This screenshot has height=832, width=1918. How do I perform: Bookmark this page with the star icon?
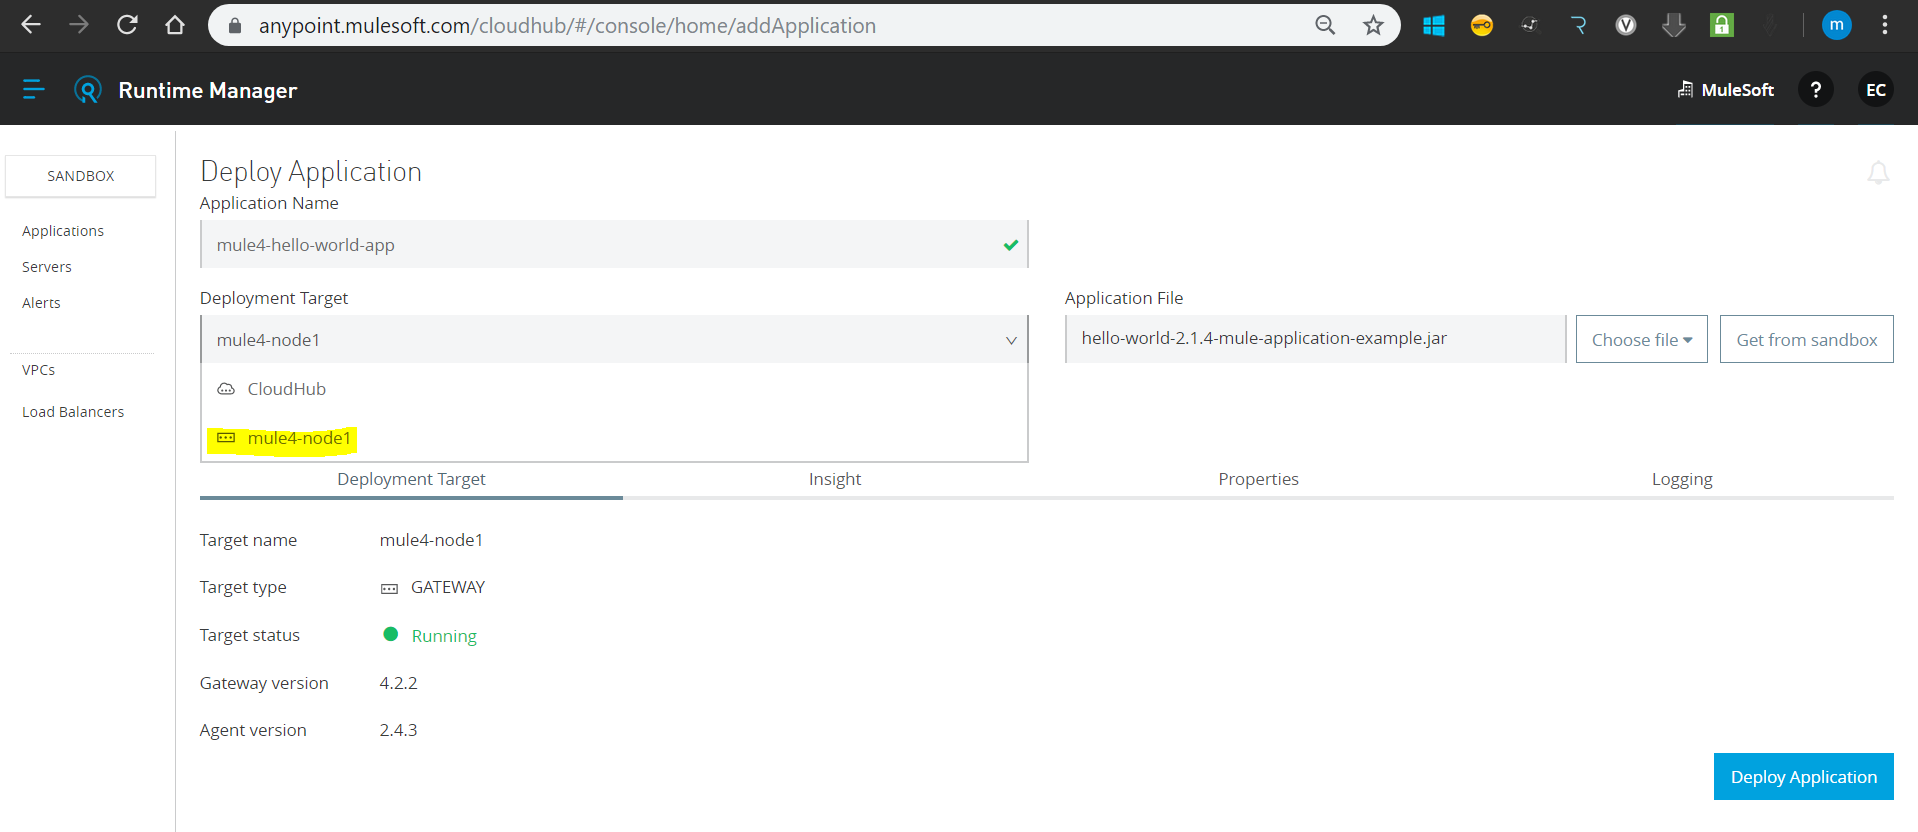tap(1373, 25)
